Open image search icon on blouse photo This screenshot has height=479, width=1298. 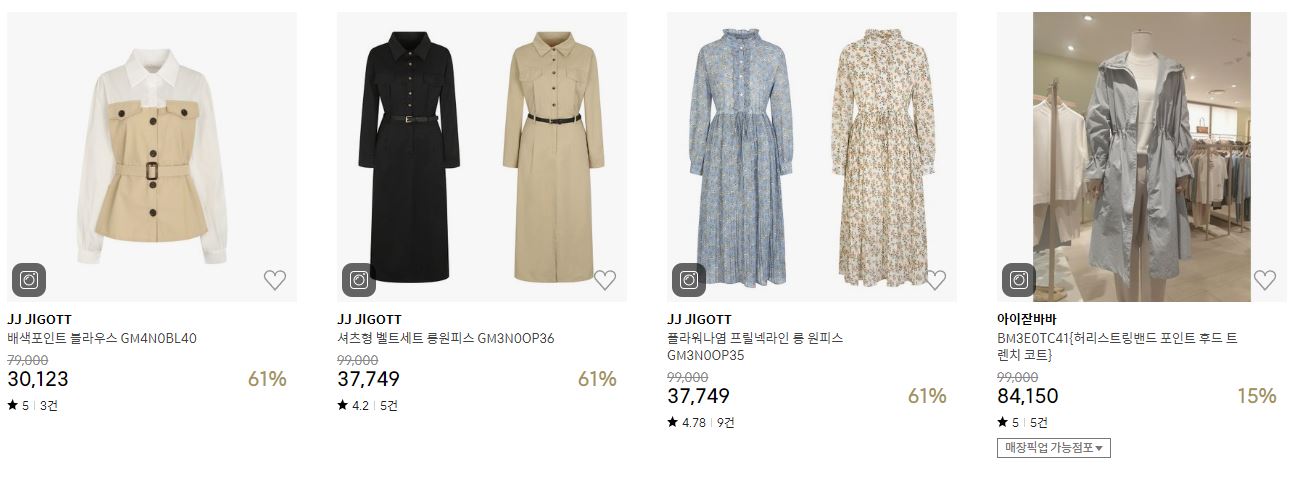tap(29, 280)
